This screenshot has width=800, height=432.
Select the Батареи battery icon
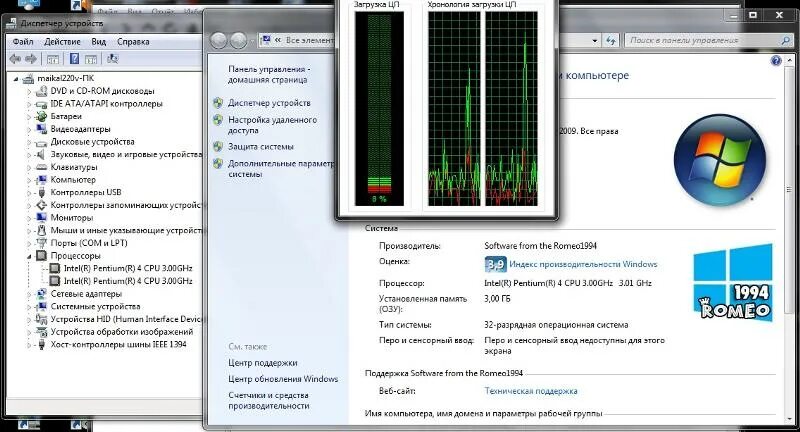[41, 116]
